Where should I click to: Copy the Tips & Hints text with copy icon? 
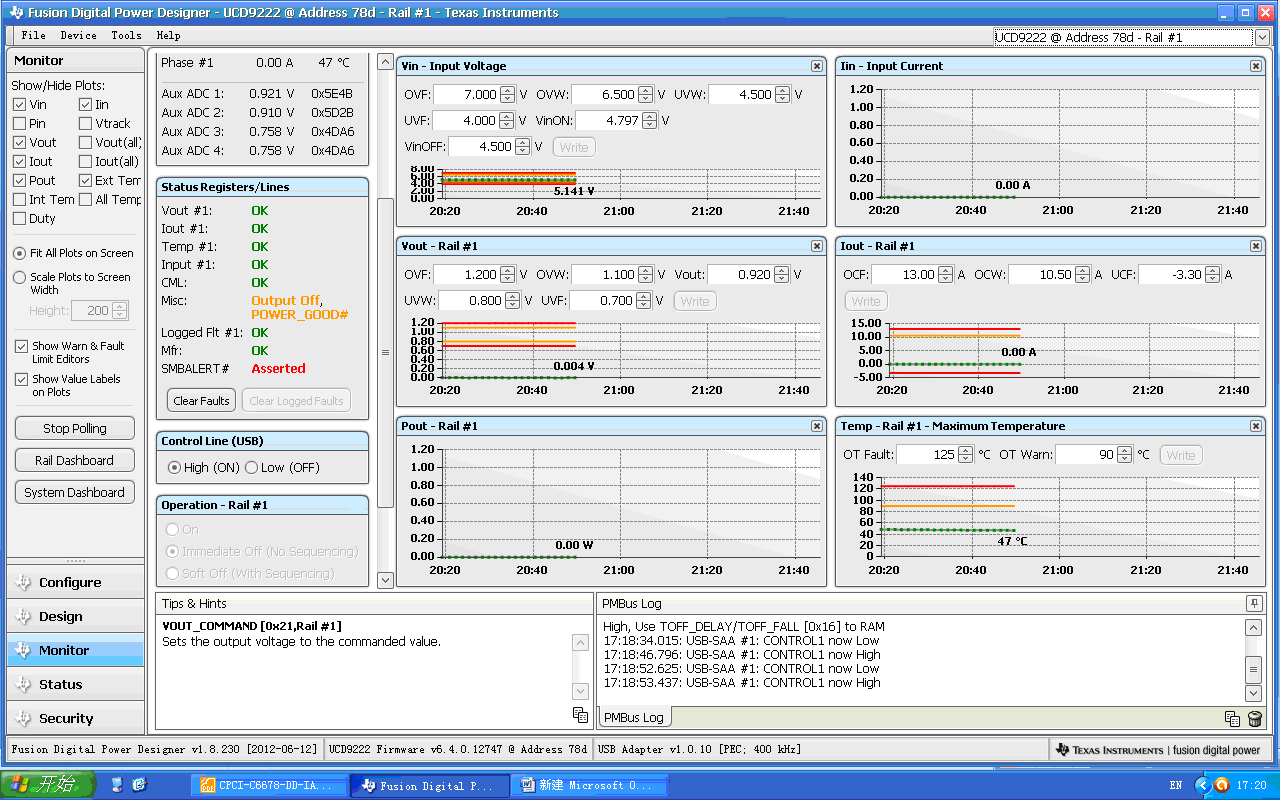point(580,714)
